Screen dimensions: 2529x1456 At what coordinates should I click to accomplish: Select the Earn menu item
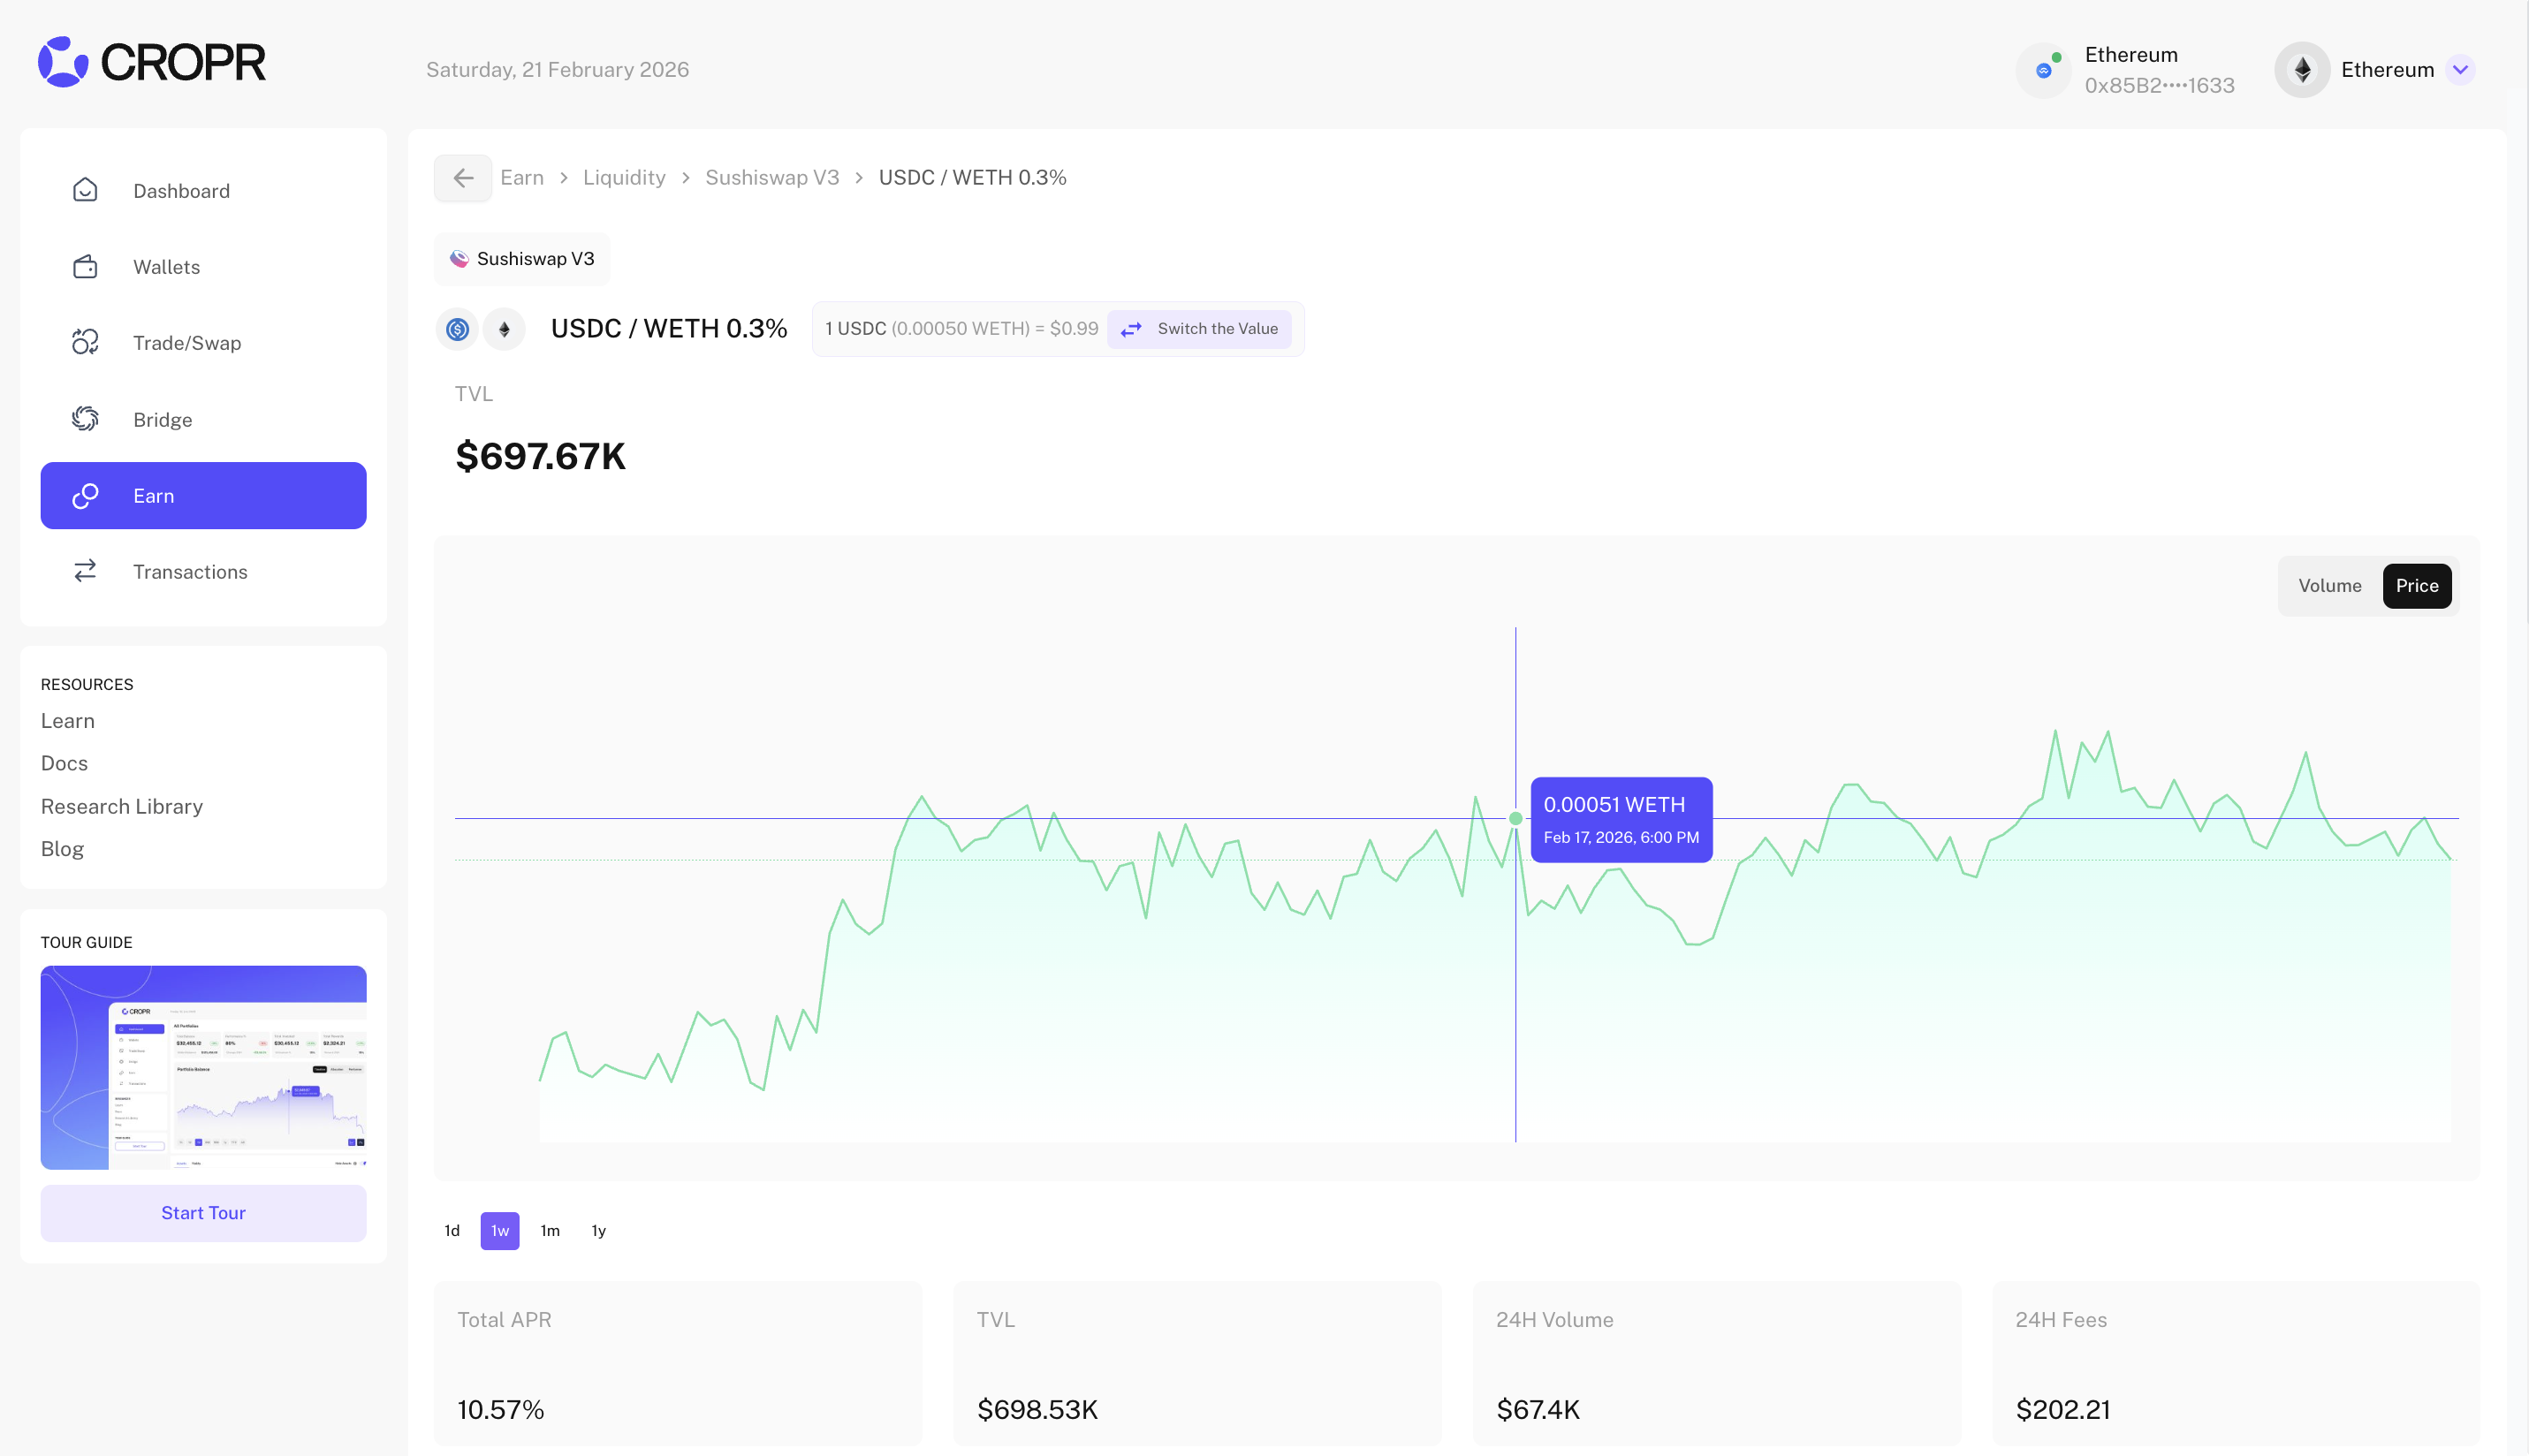204,495
